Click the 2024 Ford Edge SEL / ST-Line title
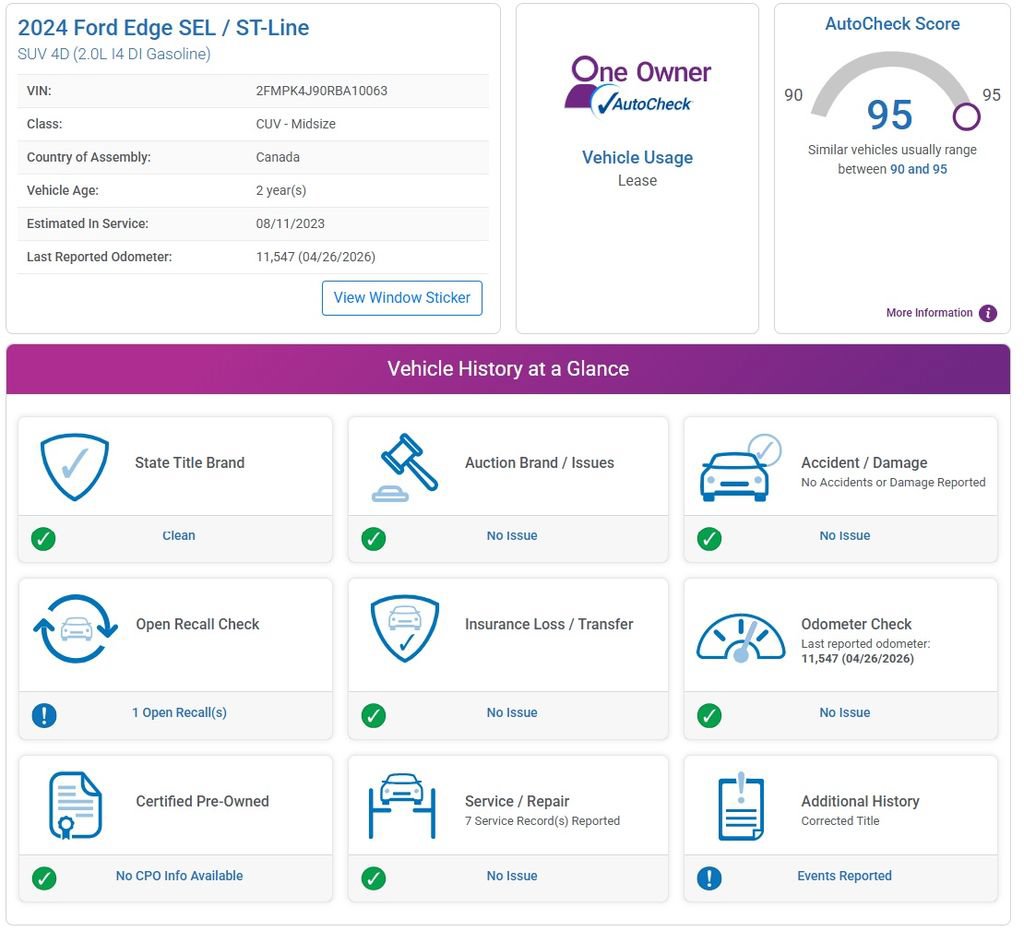This screenshot has height=934, width=1024. pos(163,28)
